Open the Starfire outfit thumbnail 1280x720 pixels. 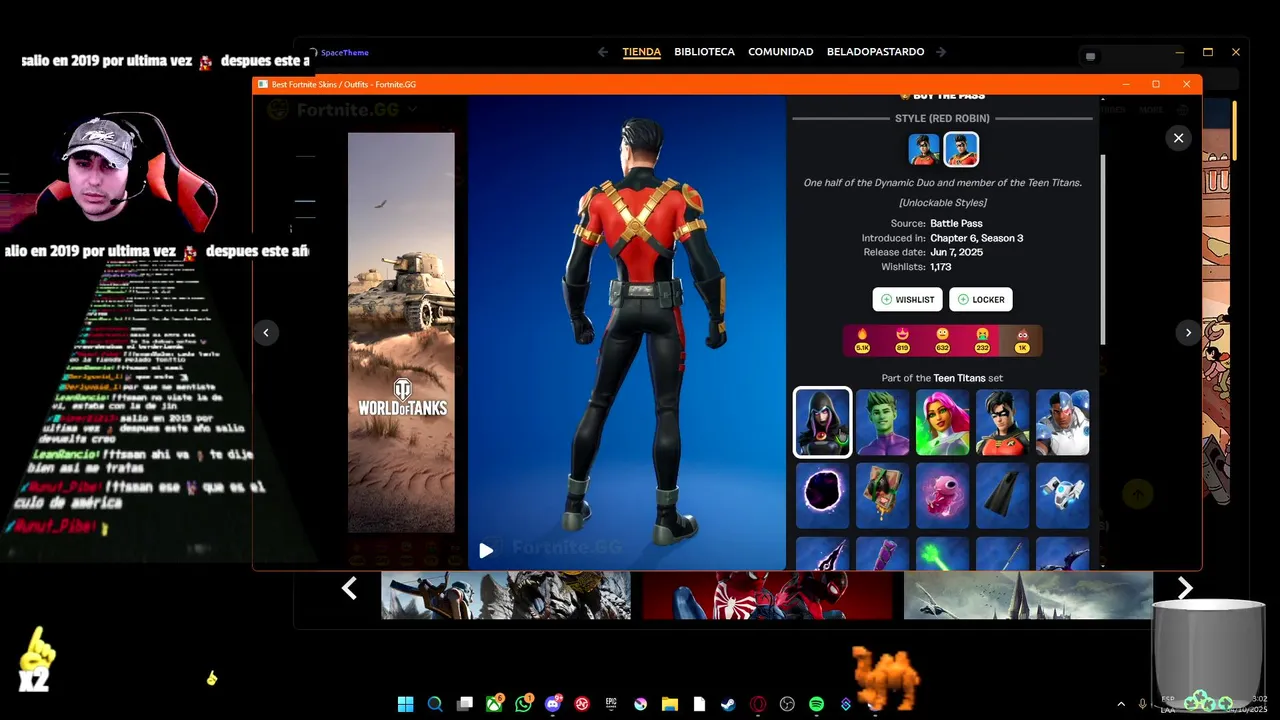tap(942, 422)
